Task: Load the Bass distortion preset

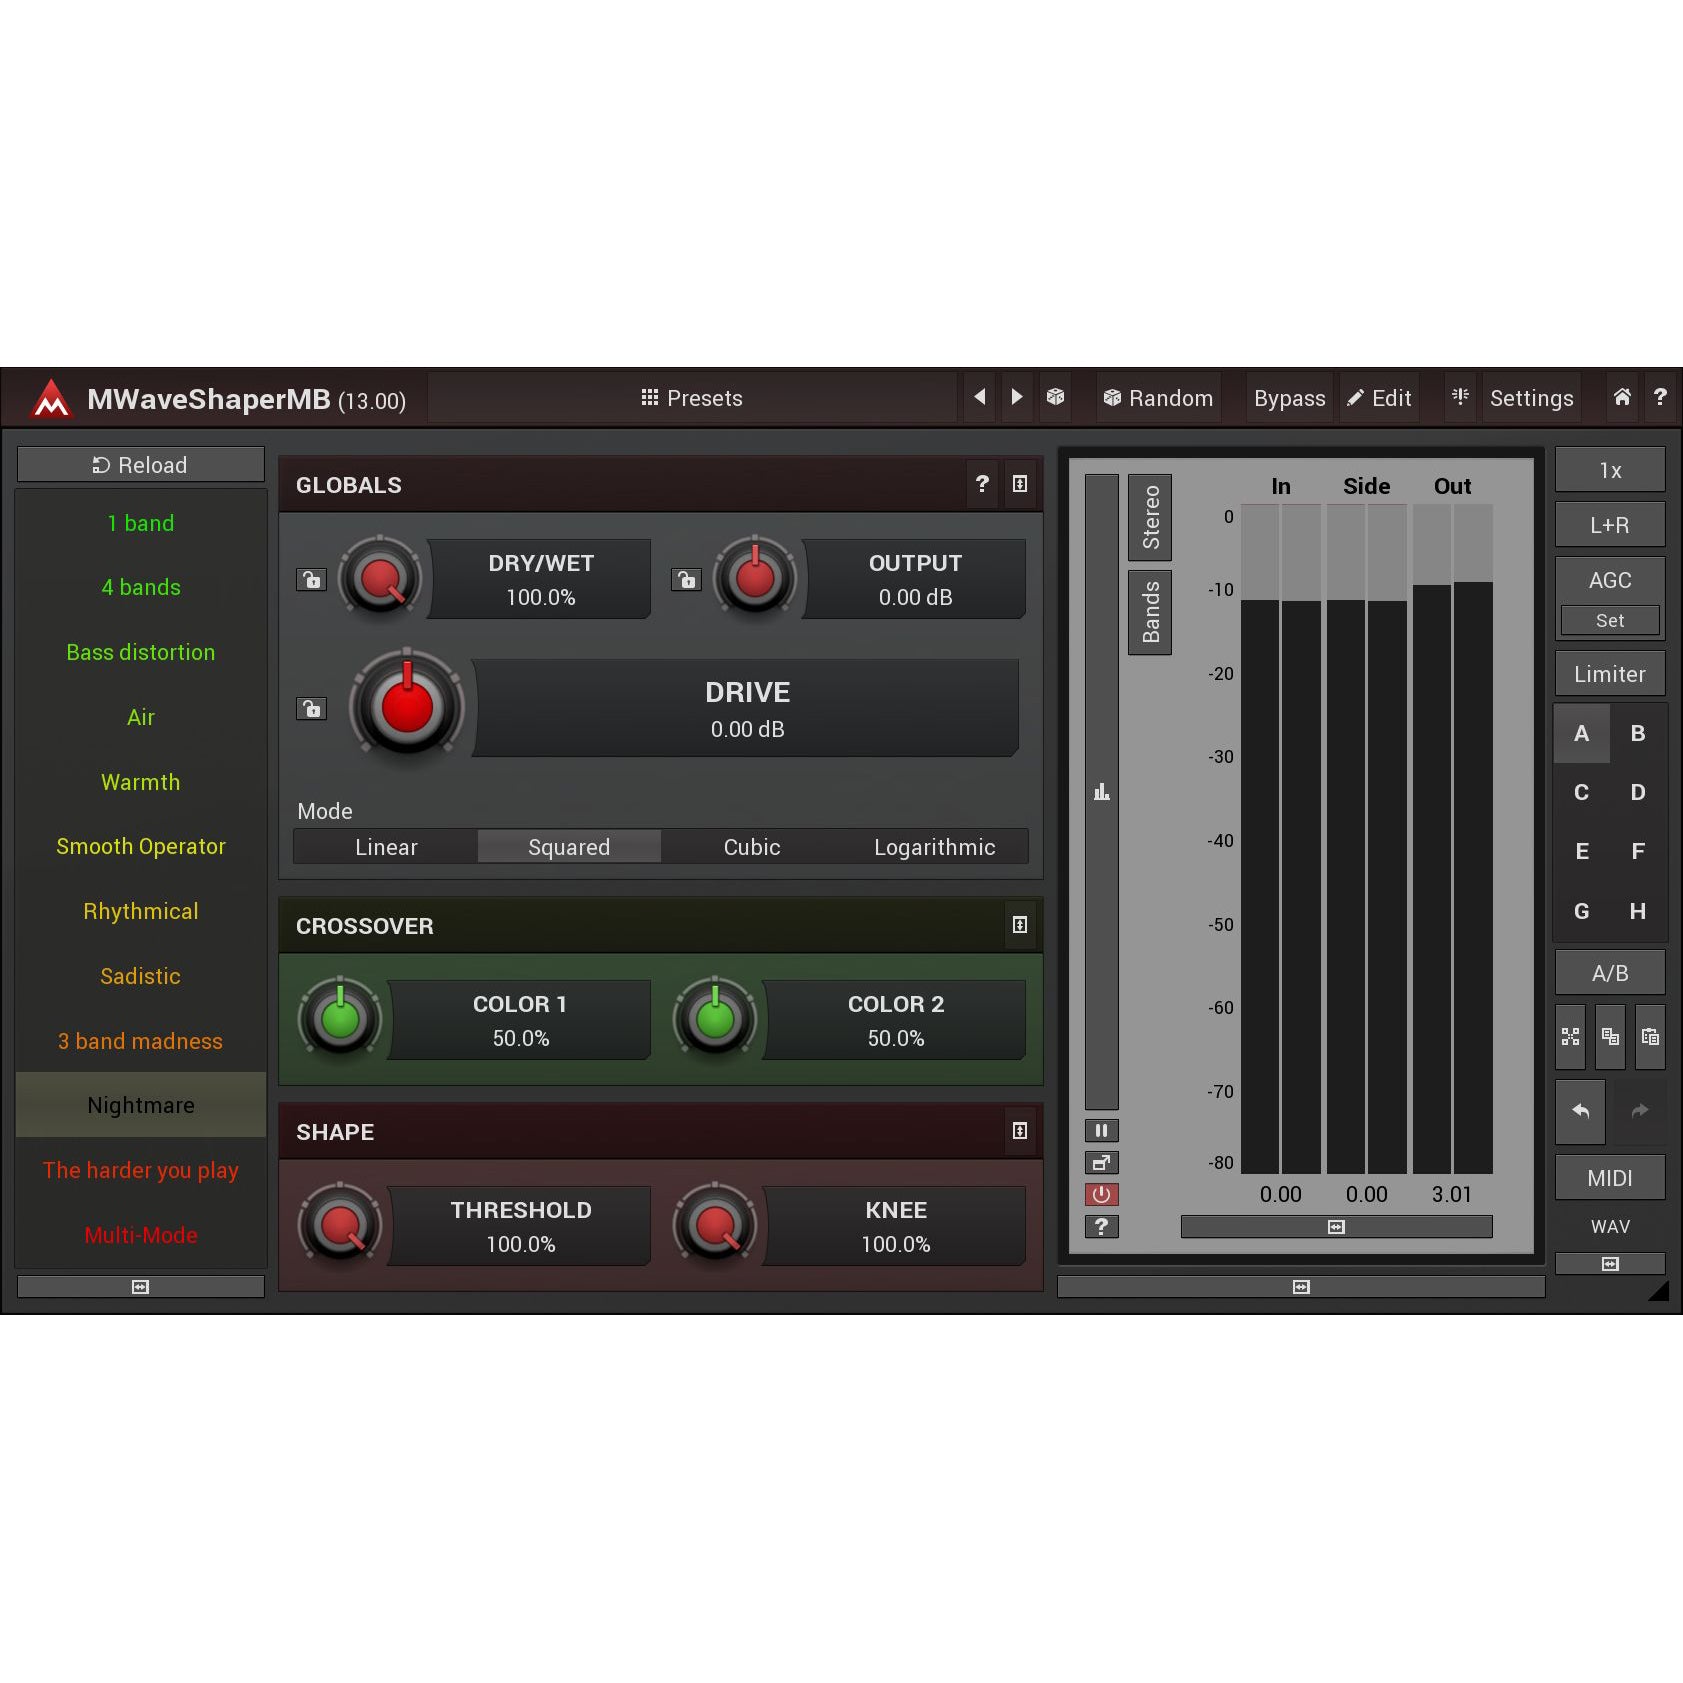Action: pyautogui.click(x=141, y=652)
